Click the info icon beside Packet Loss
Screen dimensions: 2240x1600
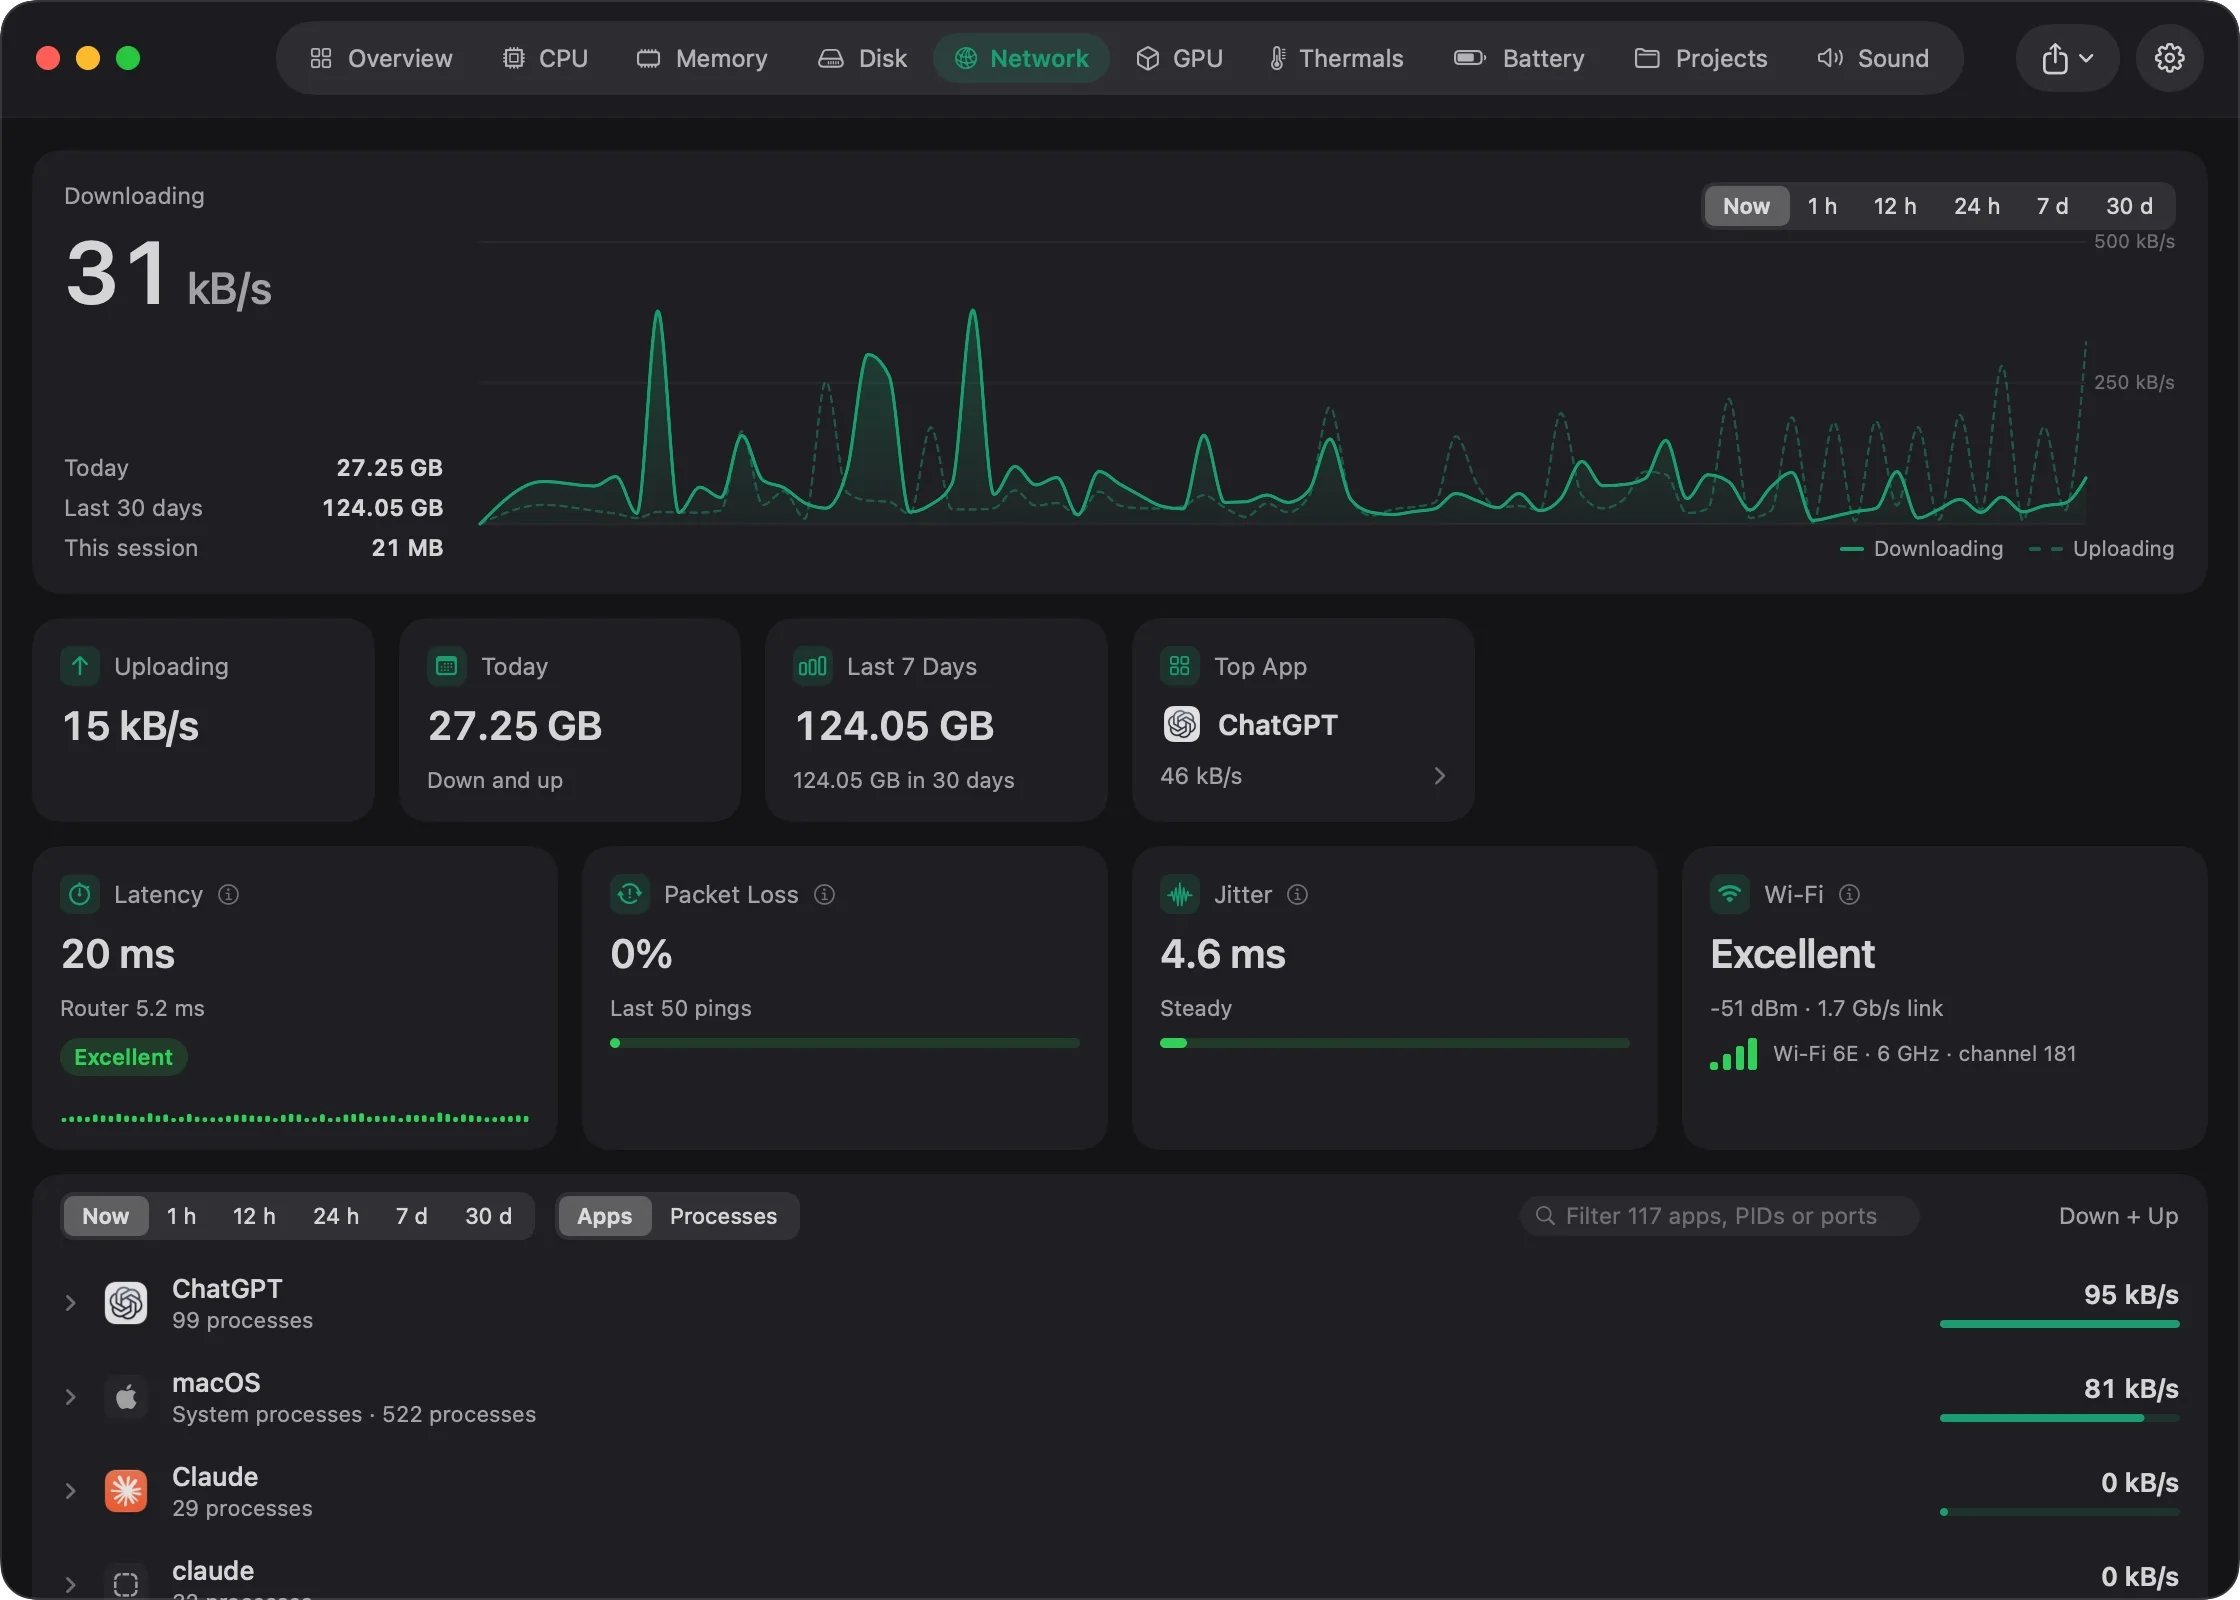pos(824,894)
